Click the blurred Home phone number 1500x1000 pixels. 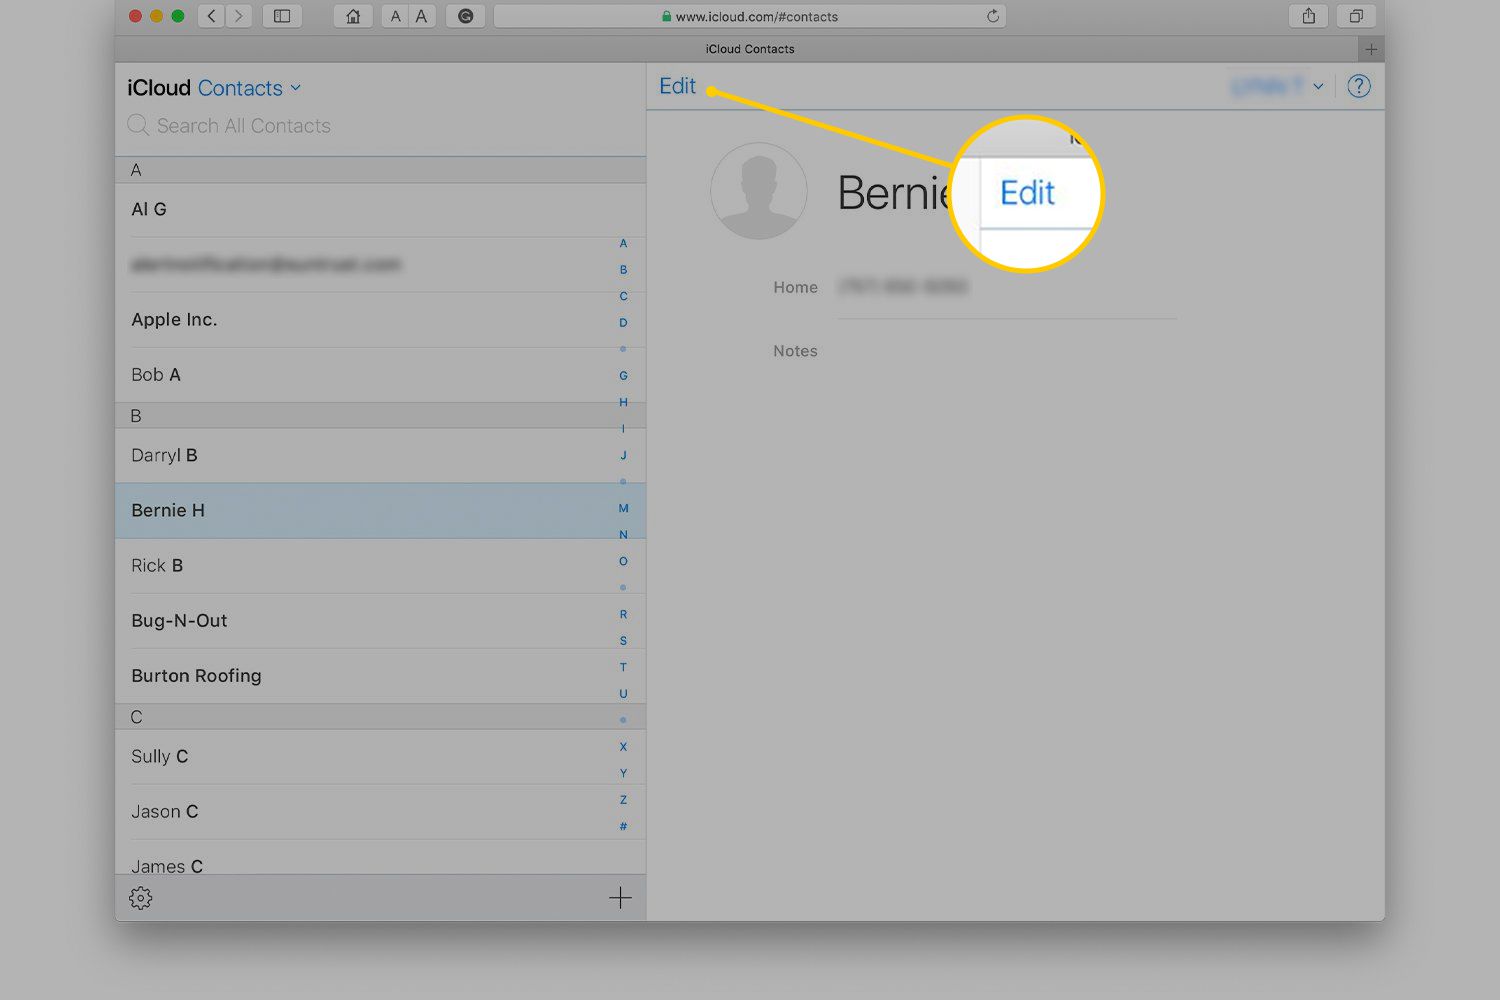pos(903,287)
